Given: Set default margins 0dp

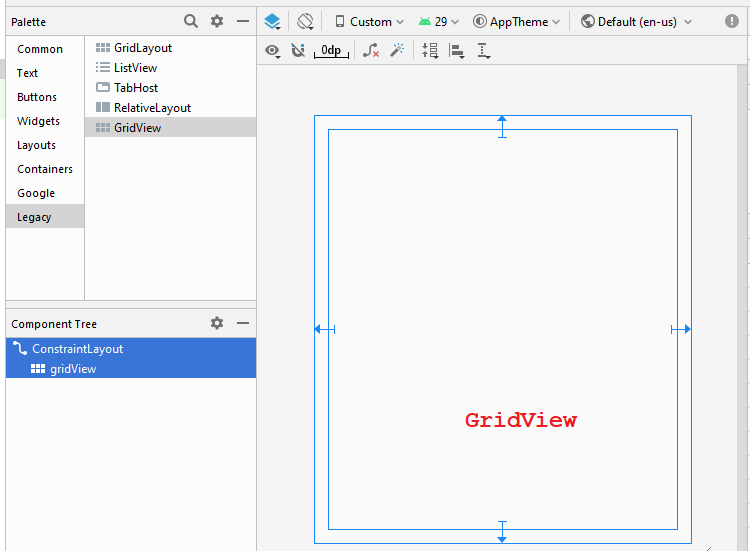Looking at the screenshot, I should point(331,51).
